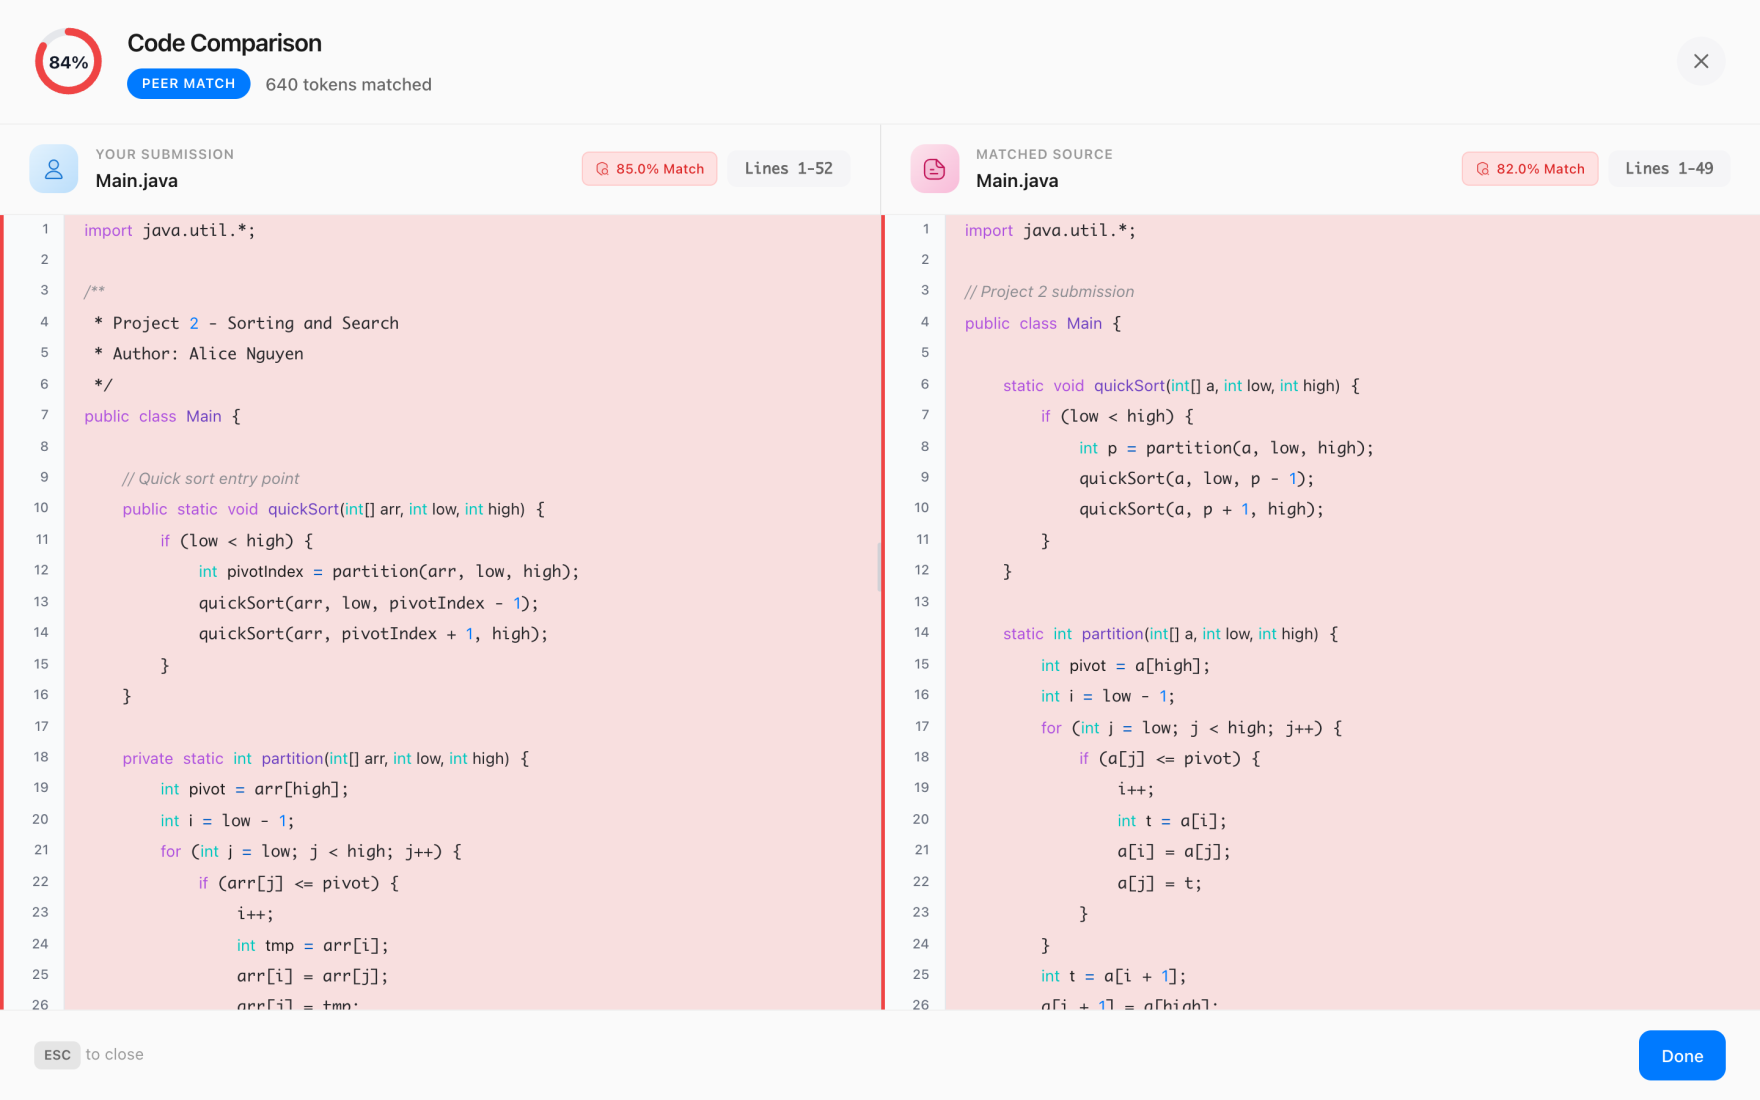Click 'int pivot = arr[high];' line
The image size is (1760, 1100).
pos(254,789)
